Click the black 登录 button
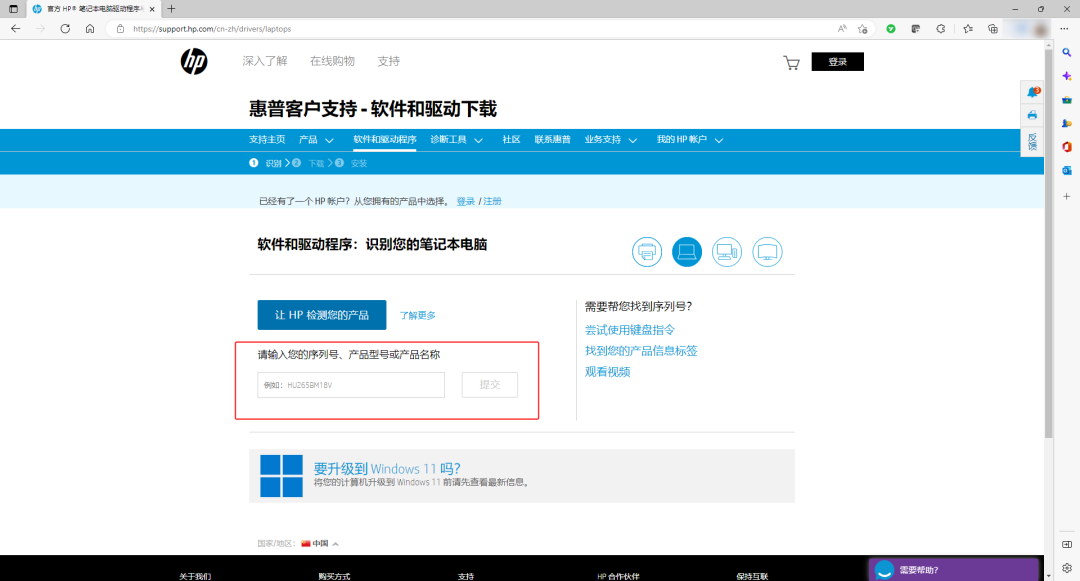 click(x=837, y=61)
